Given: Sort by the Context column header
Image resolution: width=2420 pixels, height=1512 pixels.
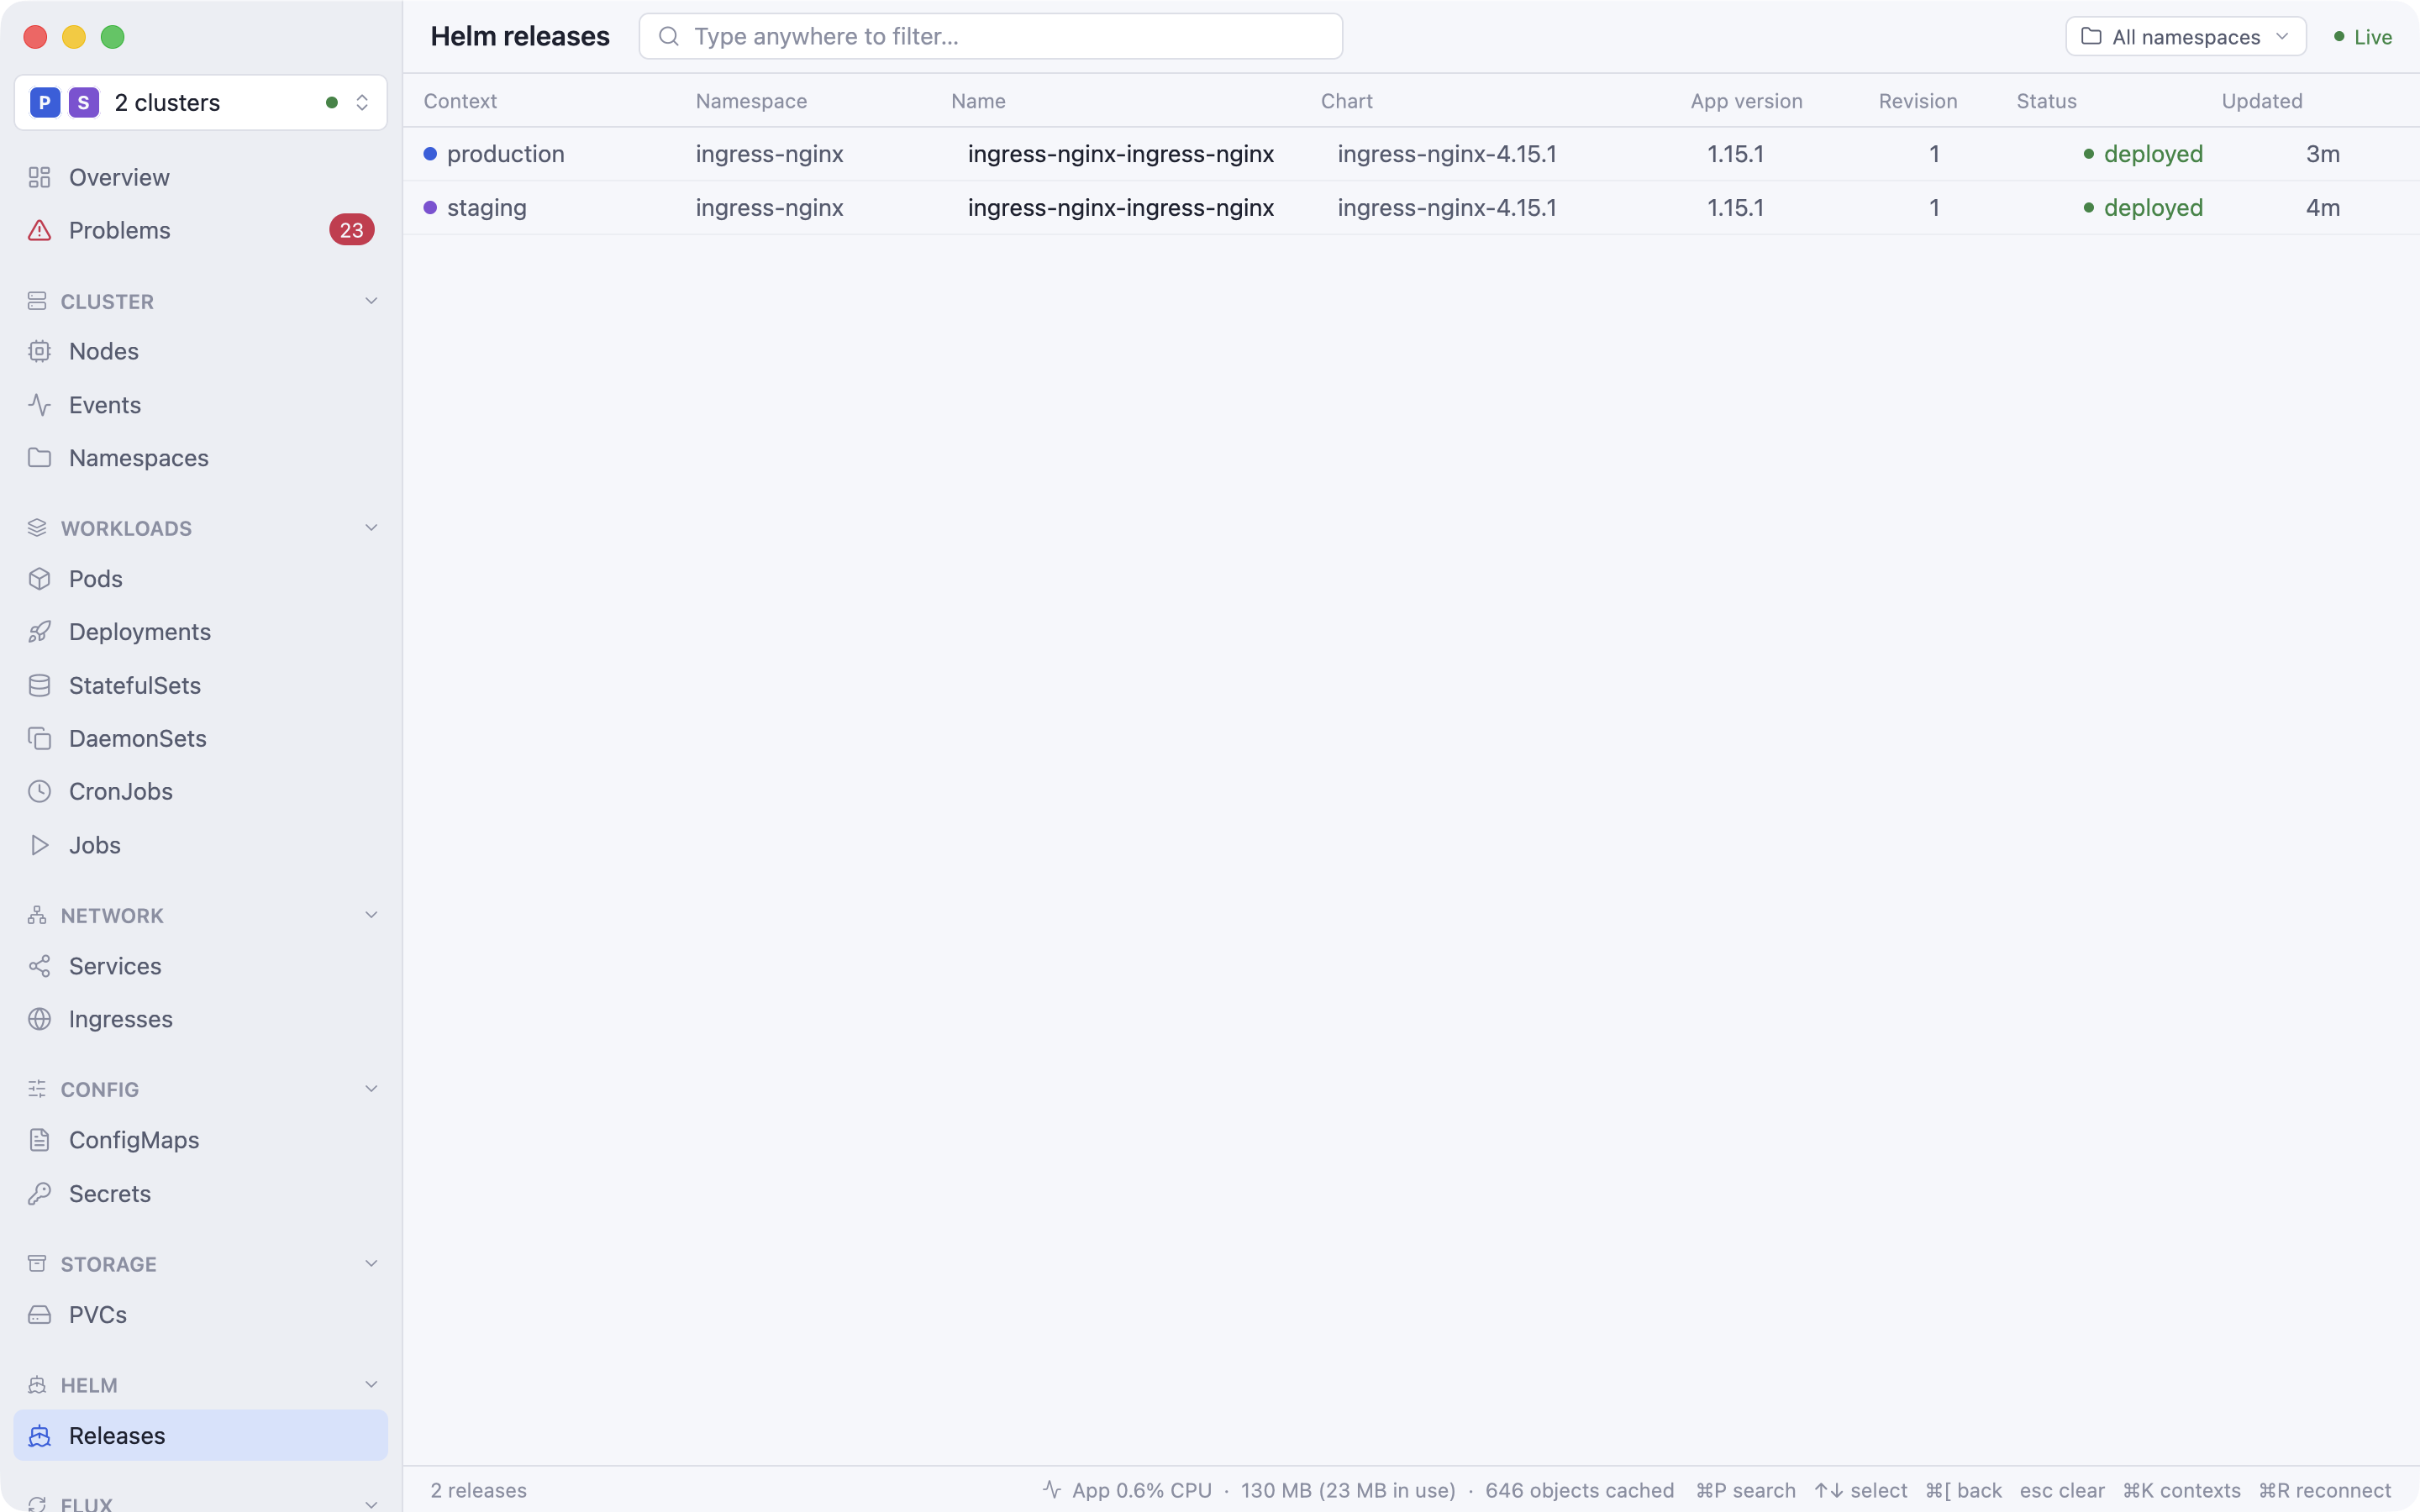Looking at the screenshot, I should 460,101.
